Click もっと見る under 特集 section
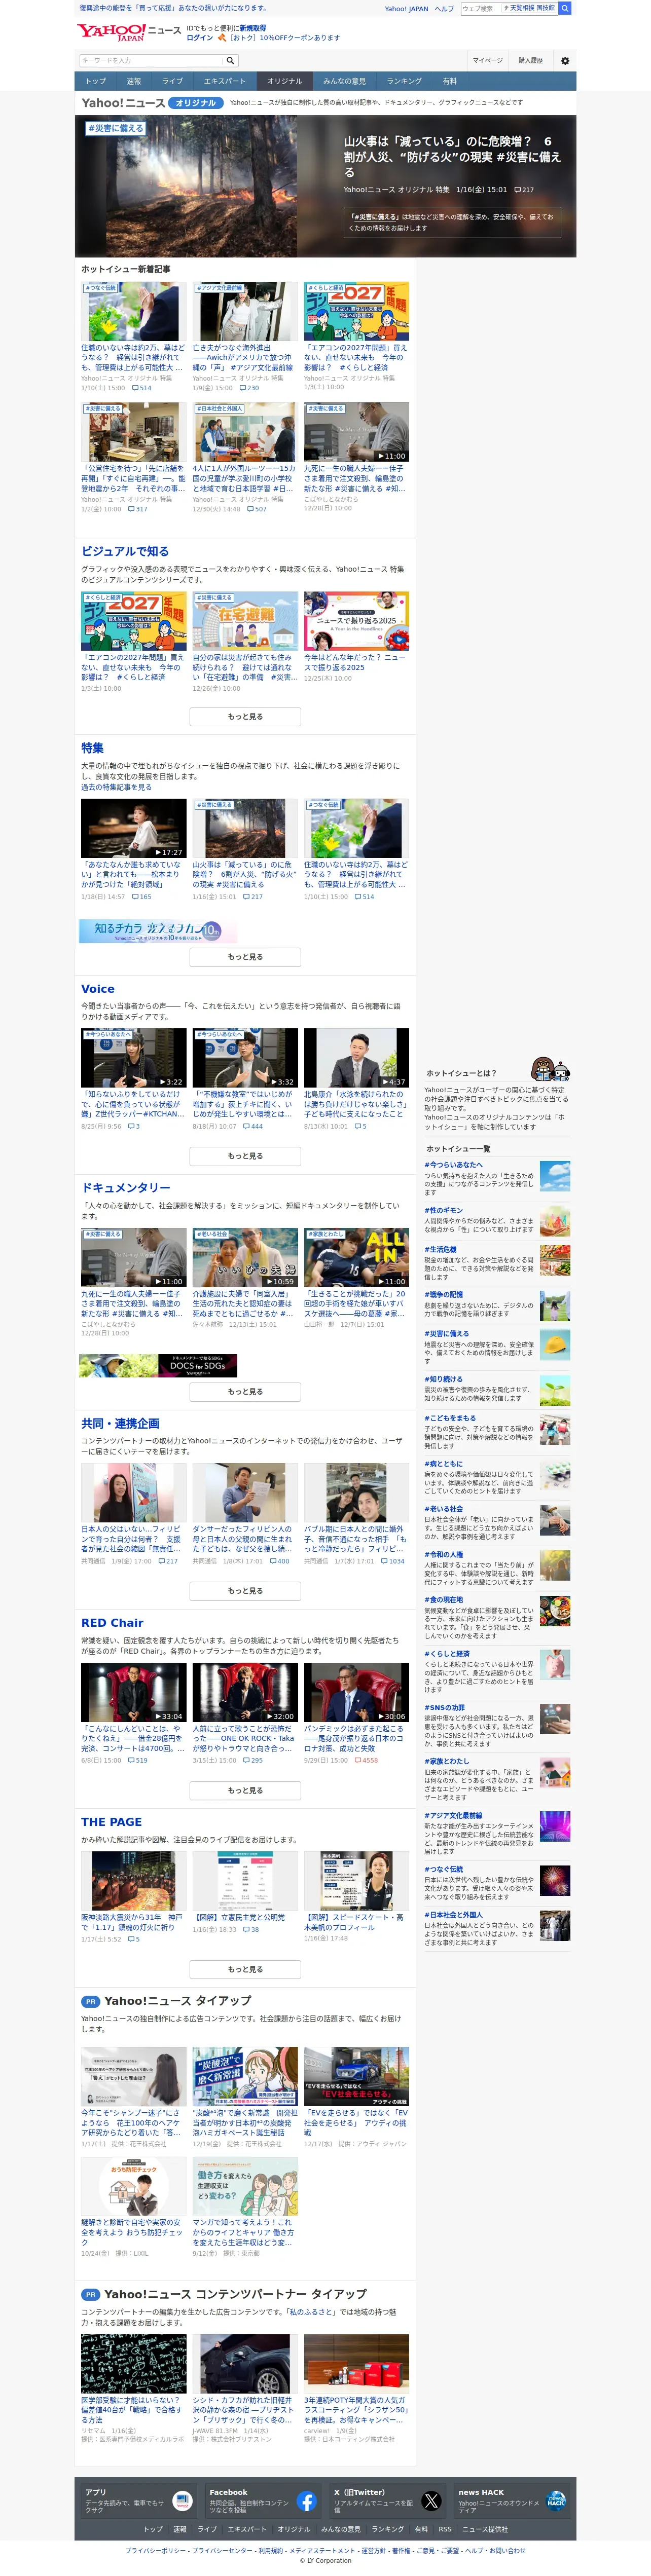The width and height of the screenshot is (651, 2576). tap(245, 956)
